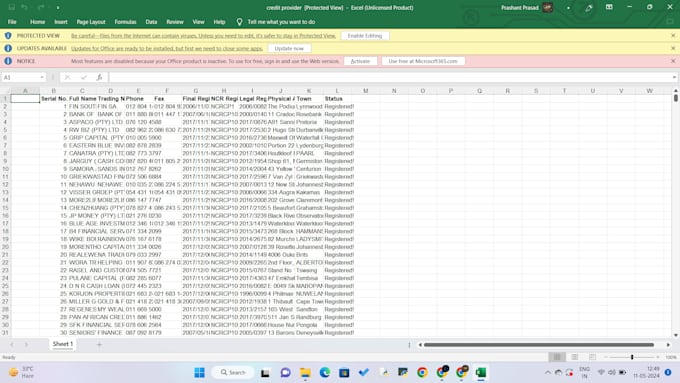The height and width of the screenshot is (383, 680).
Task: Click the Save icon in the title bar
Action: tap(11, 7)
